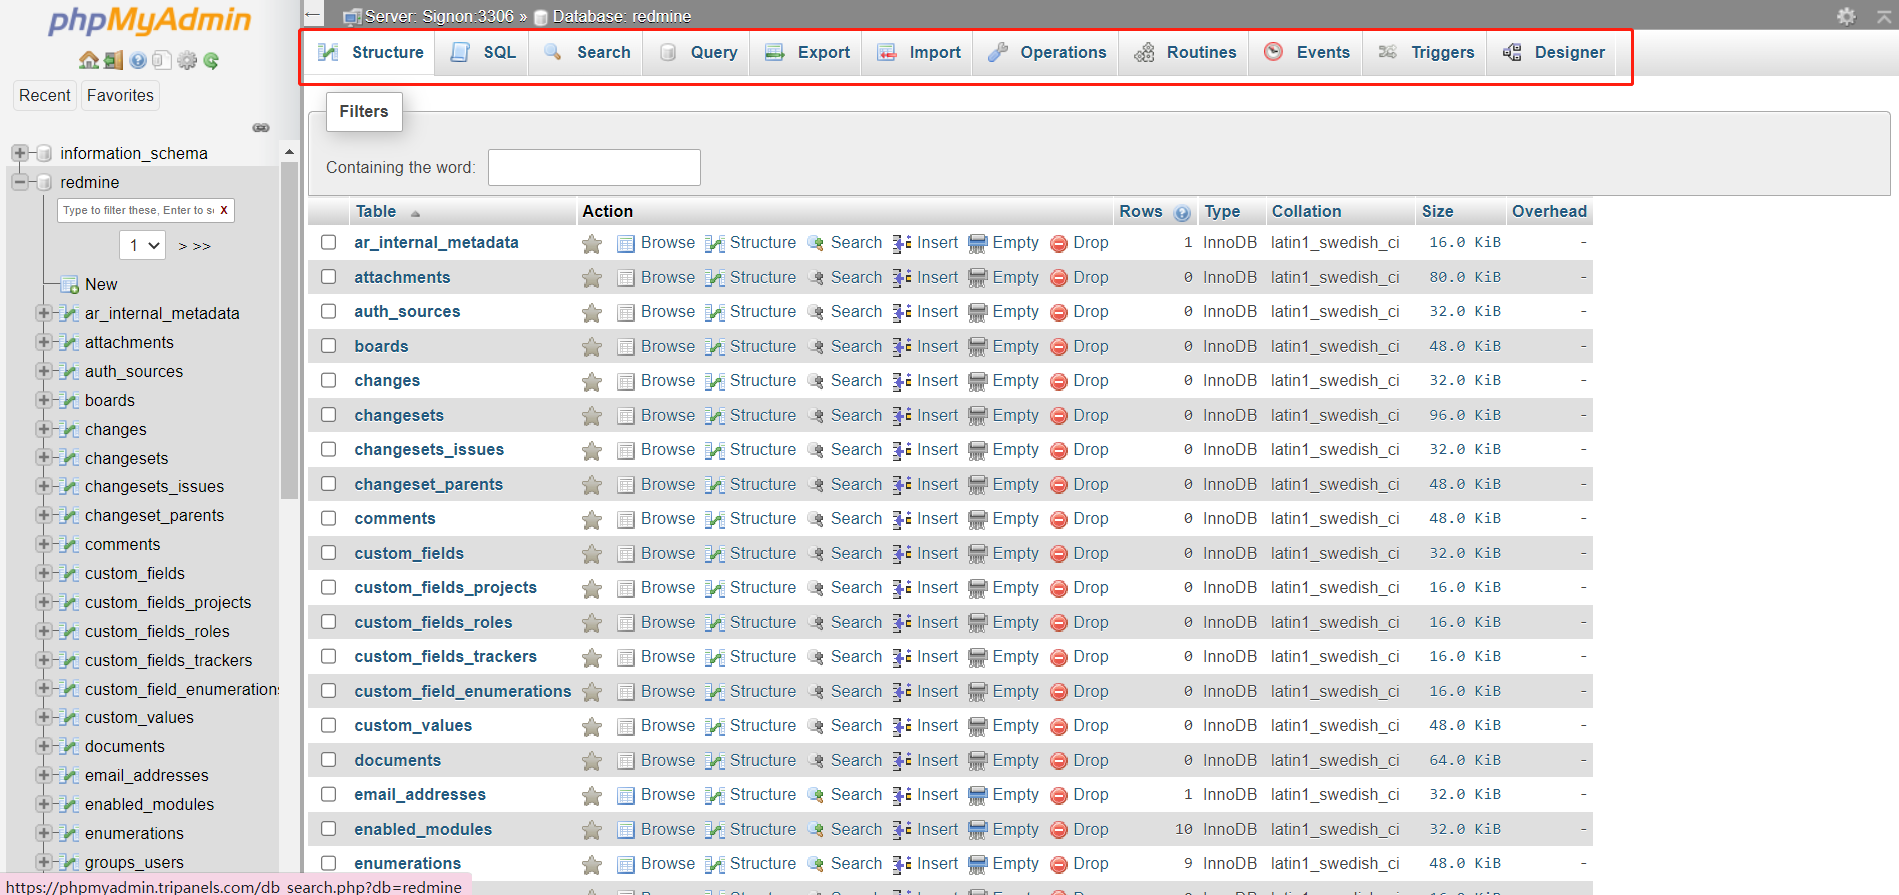
Task: Tick the boards row checkbox
Action: [x=328, y=346]
